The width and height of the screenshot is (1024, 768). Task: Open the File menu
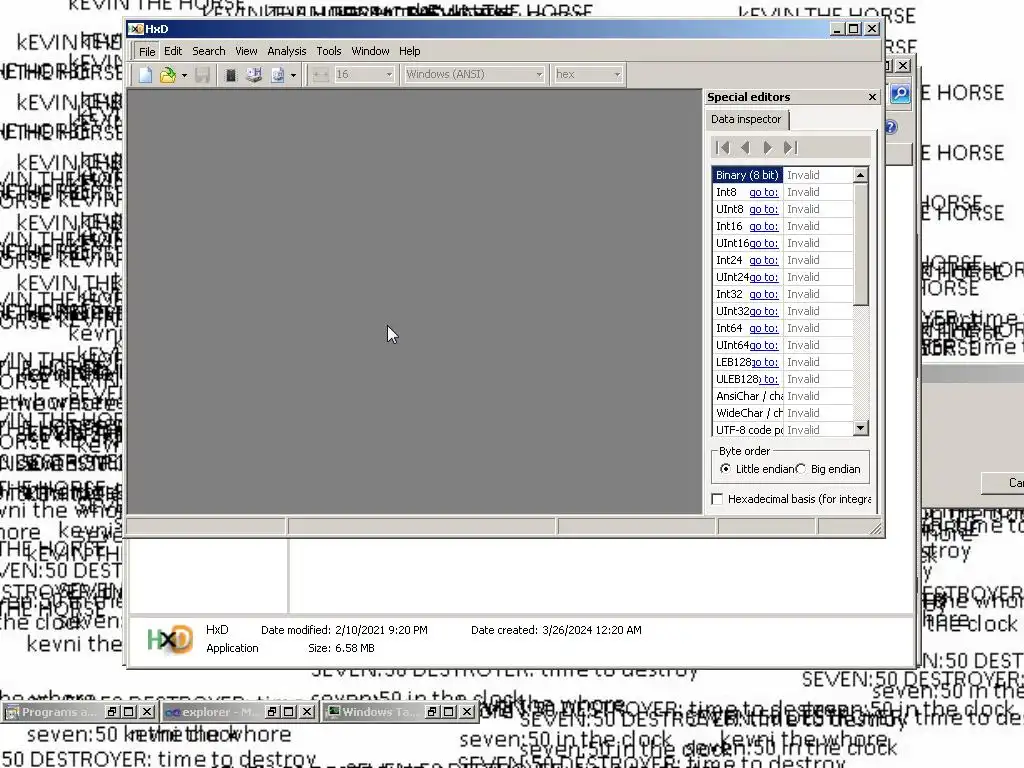[x=147, y=51]
